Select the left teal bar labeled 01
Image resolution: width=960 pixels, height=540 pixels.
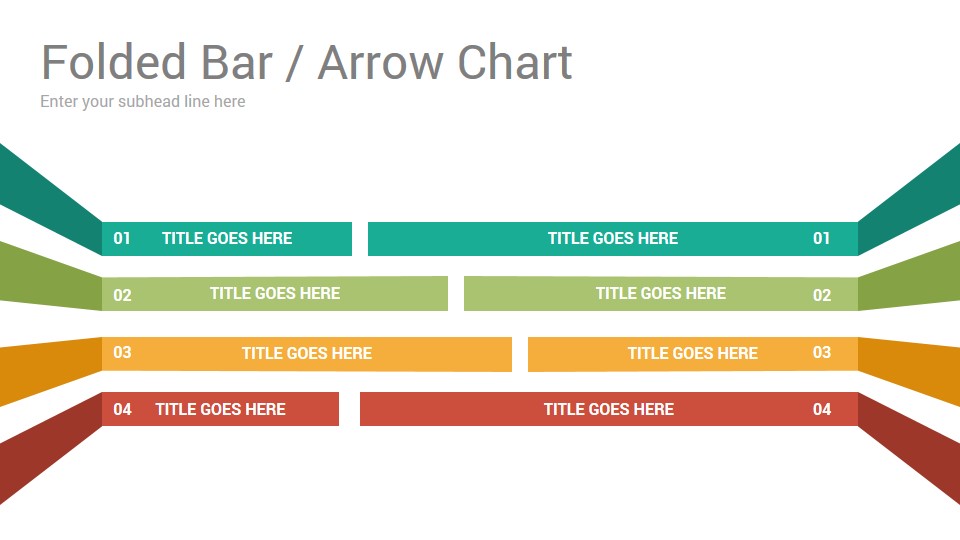pyautogui.click(x=227, y=239)
